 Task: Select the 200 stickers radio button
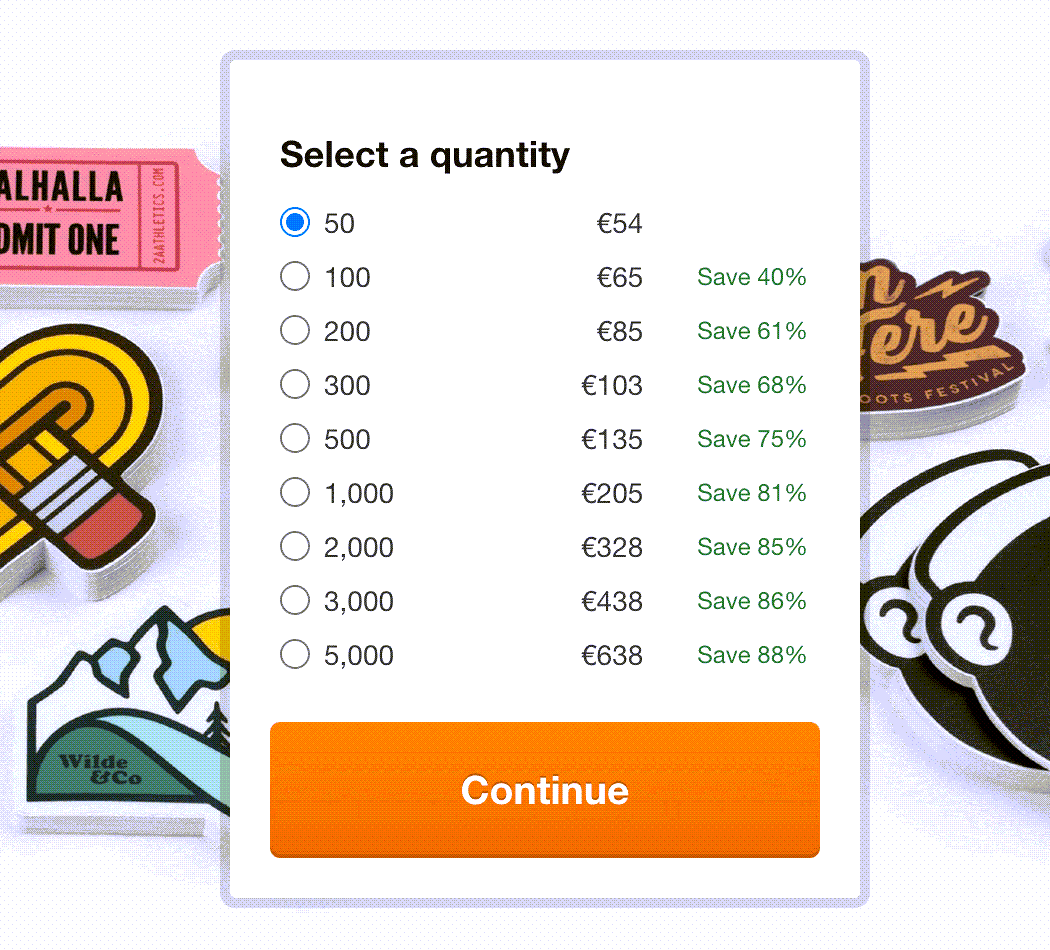[295, 330]
